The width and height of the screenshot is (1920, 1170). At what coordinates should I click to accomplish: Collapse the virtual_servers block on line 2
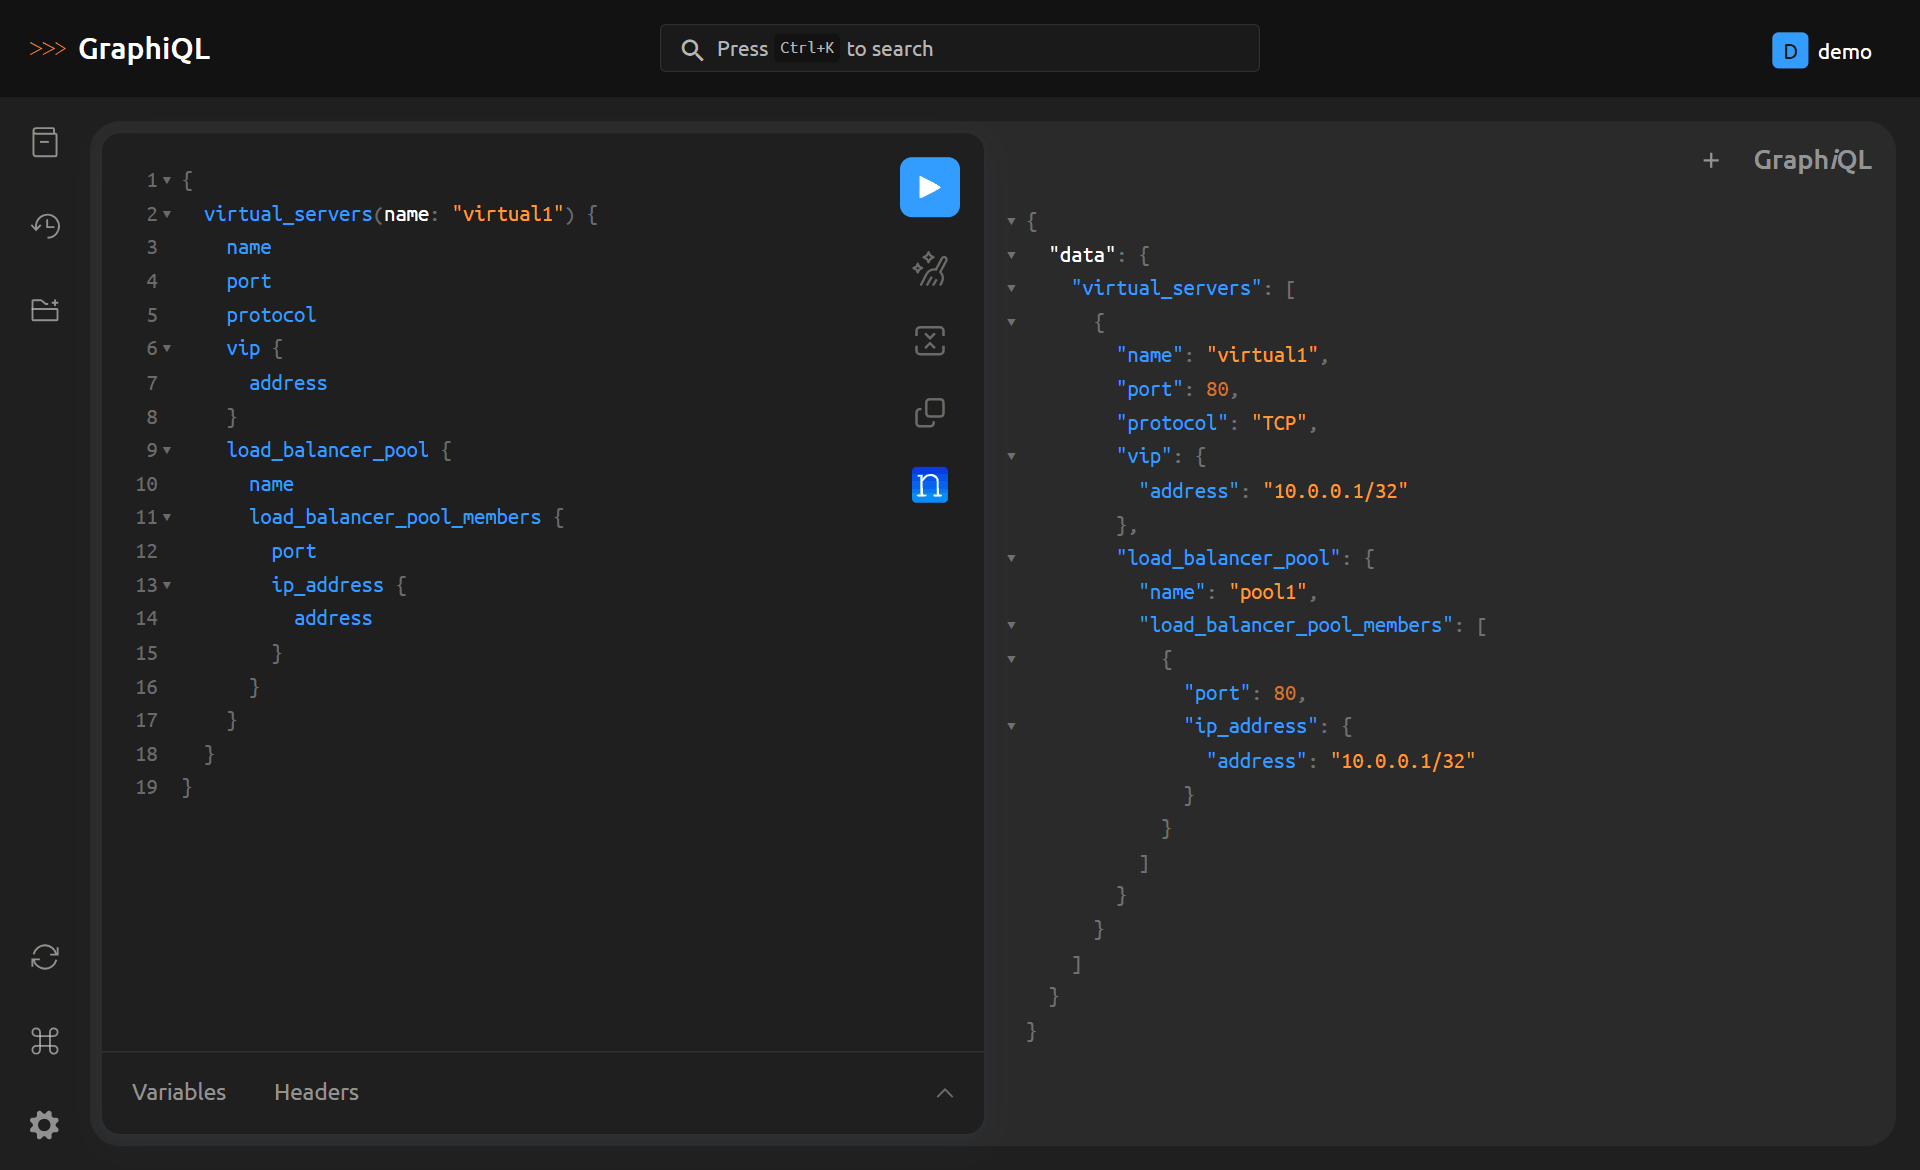tap(167, 214)
